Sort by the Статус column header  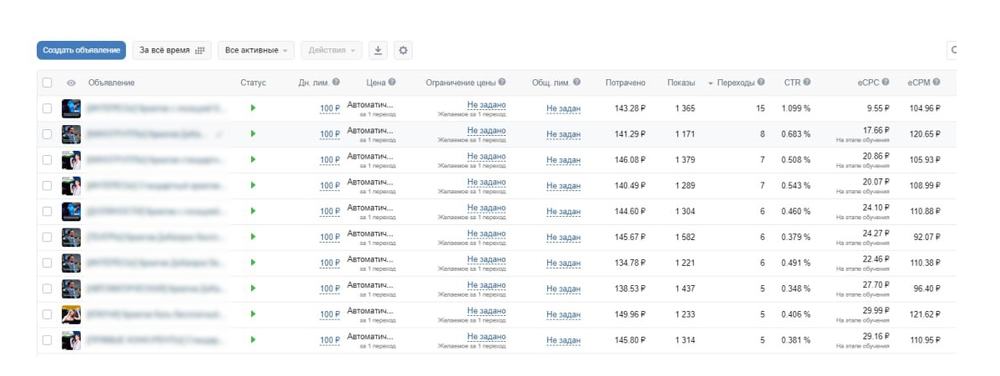253,83
